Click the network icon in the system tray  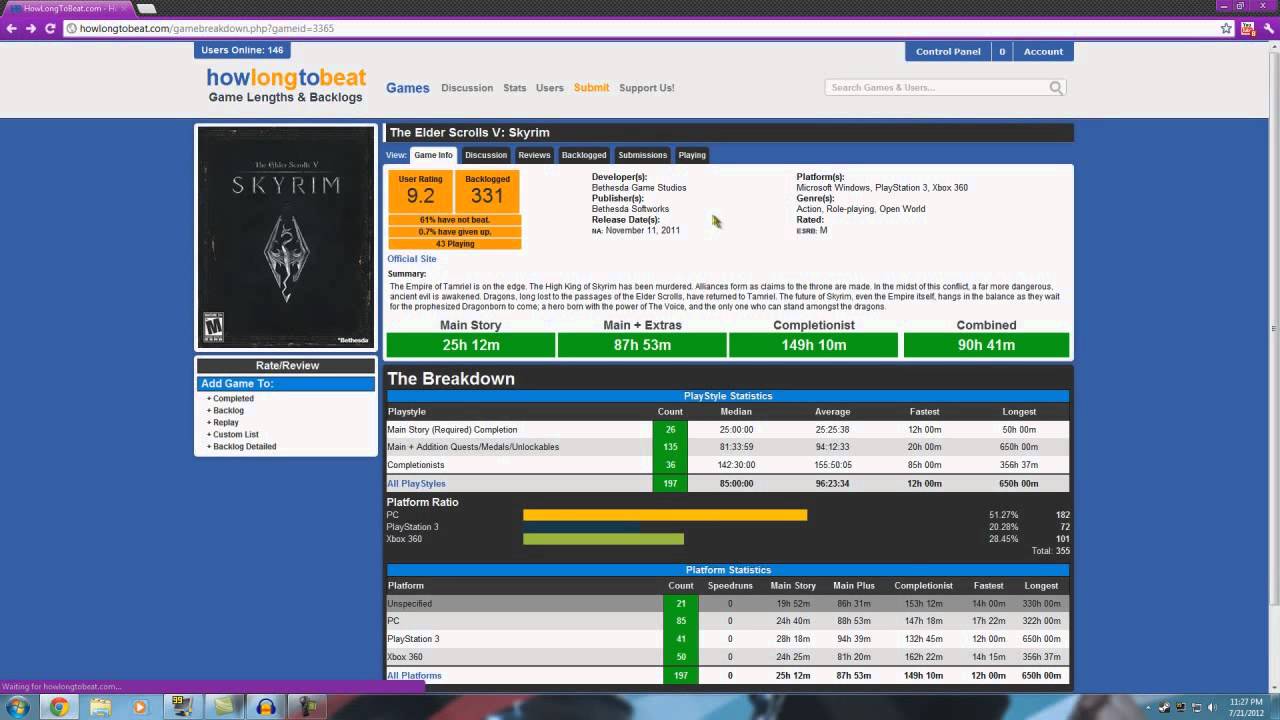[x=1196, y=708]
